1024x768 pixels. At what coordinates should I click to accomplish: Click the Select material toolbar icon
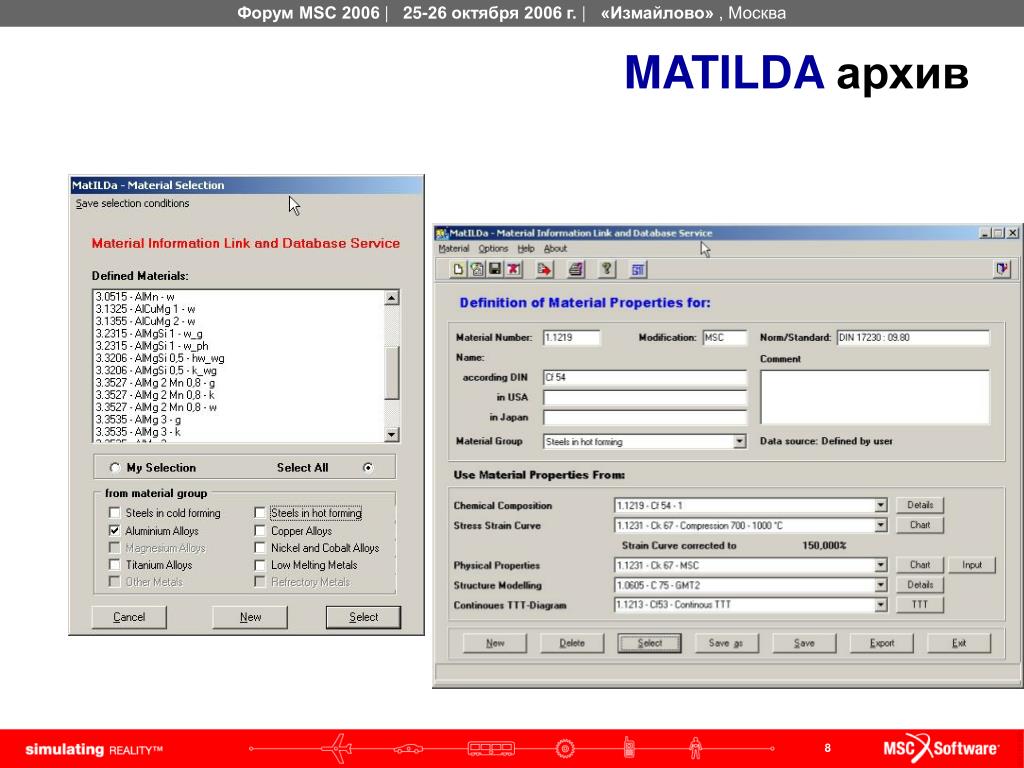(x=477, y=269)
